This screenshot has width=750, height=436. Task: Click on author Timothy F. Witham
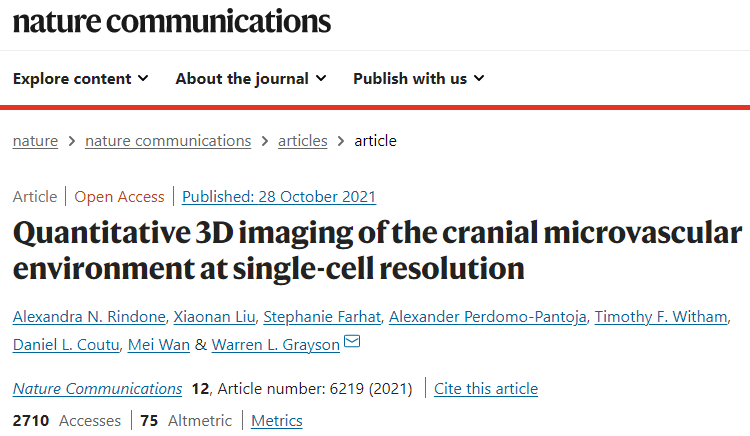click(661, 316)
